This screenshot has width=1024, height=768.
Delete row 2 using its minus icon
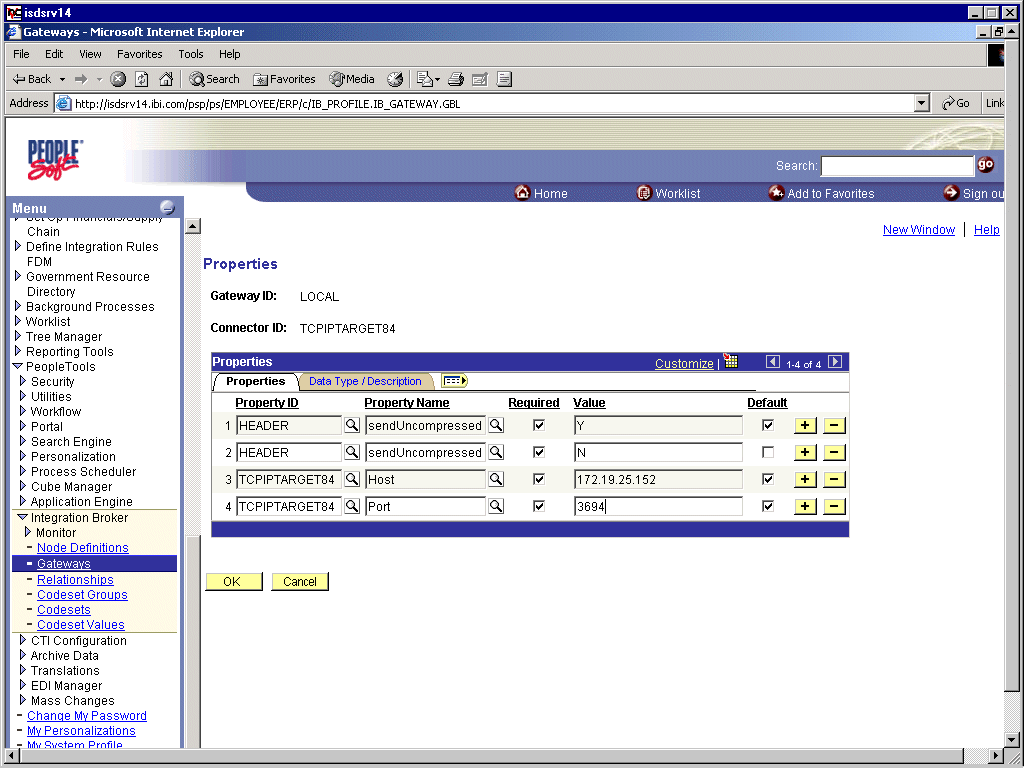(834, 452)
